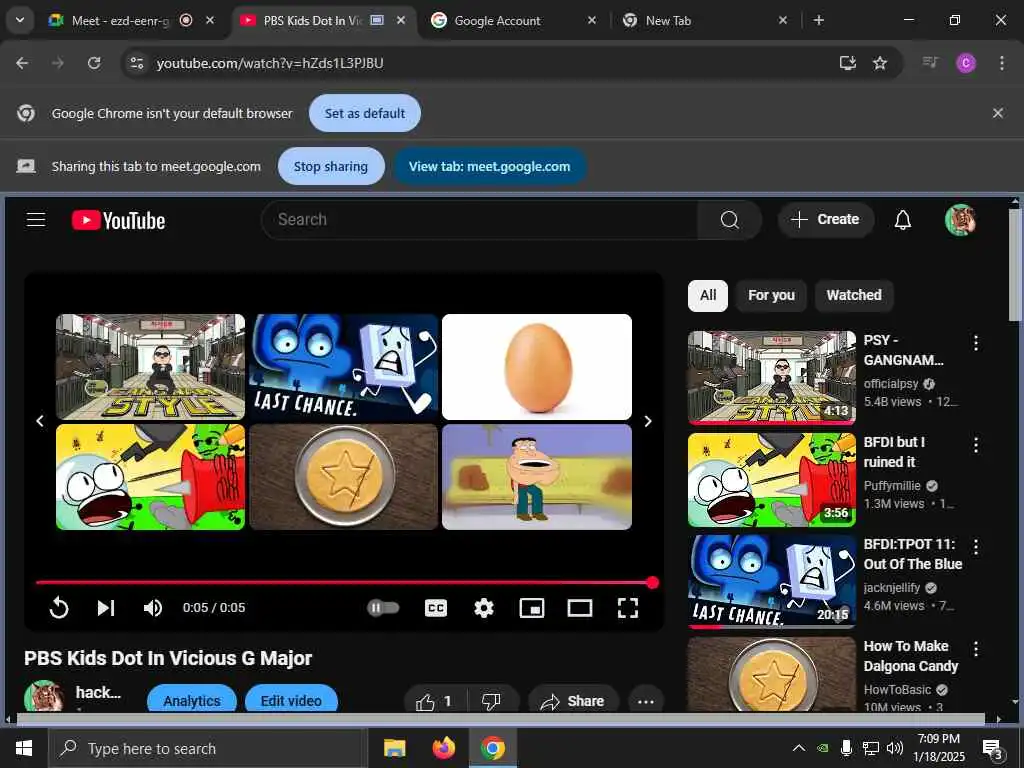Open a new browser tab
1024x768 pixels.
point(818,20)
